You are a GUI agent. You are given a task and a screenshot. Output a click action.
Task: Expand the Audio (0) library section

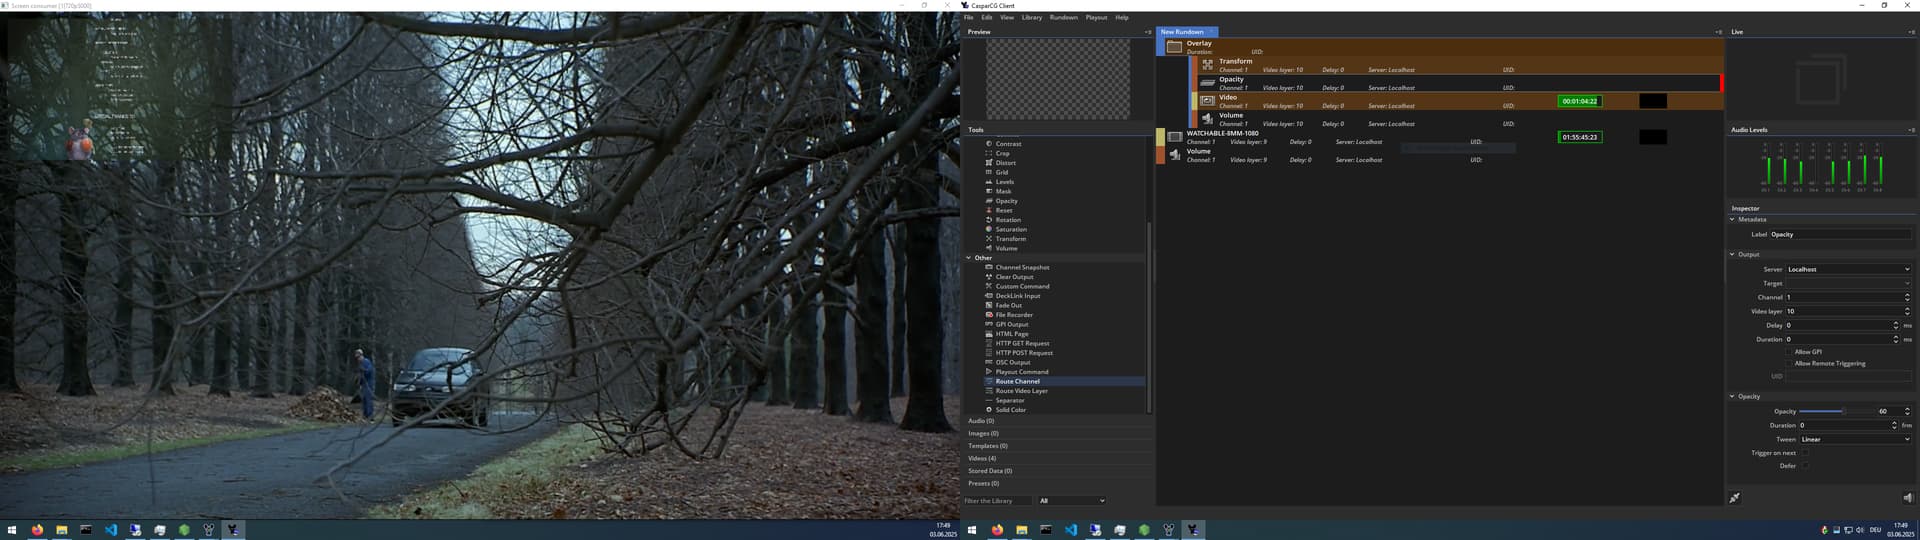(1057, 421)
